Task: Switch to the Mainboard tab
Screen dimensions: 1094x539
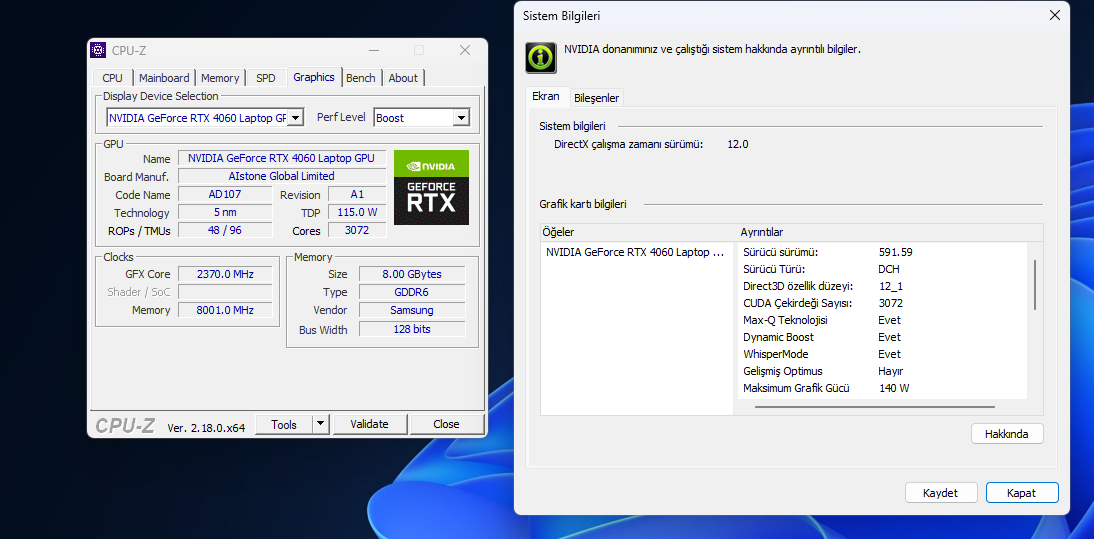Action: 164,78
